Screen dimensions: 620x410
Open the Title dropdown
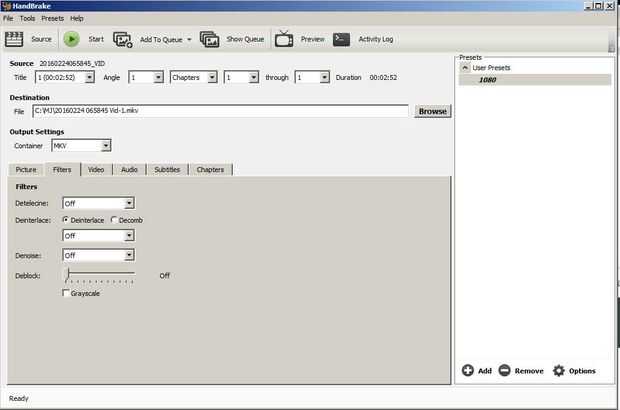coord(90,77)
